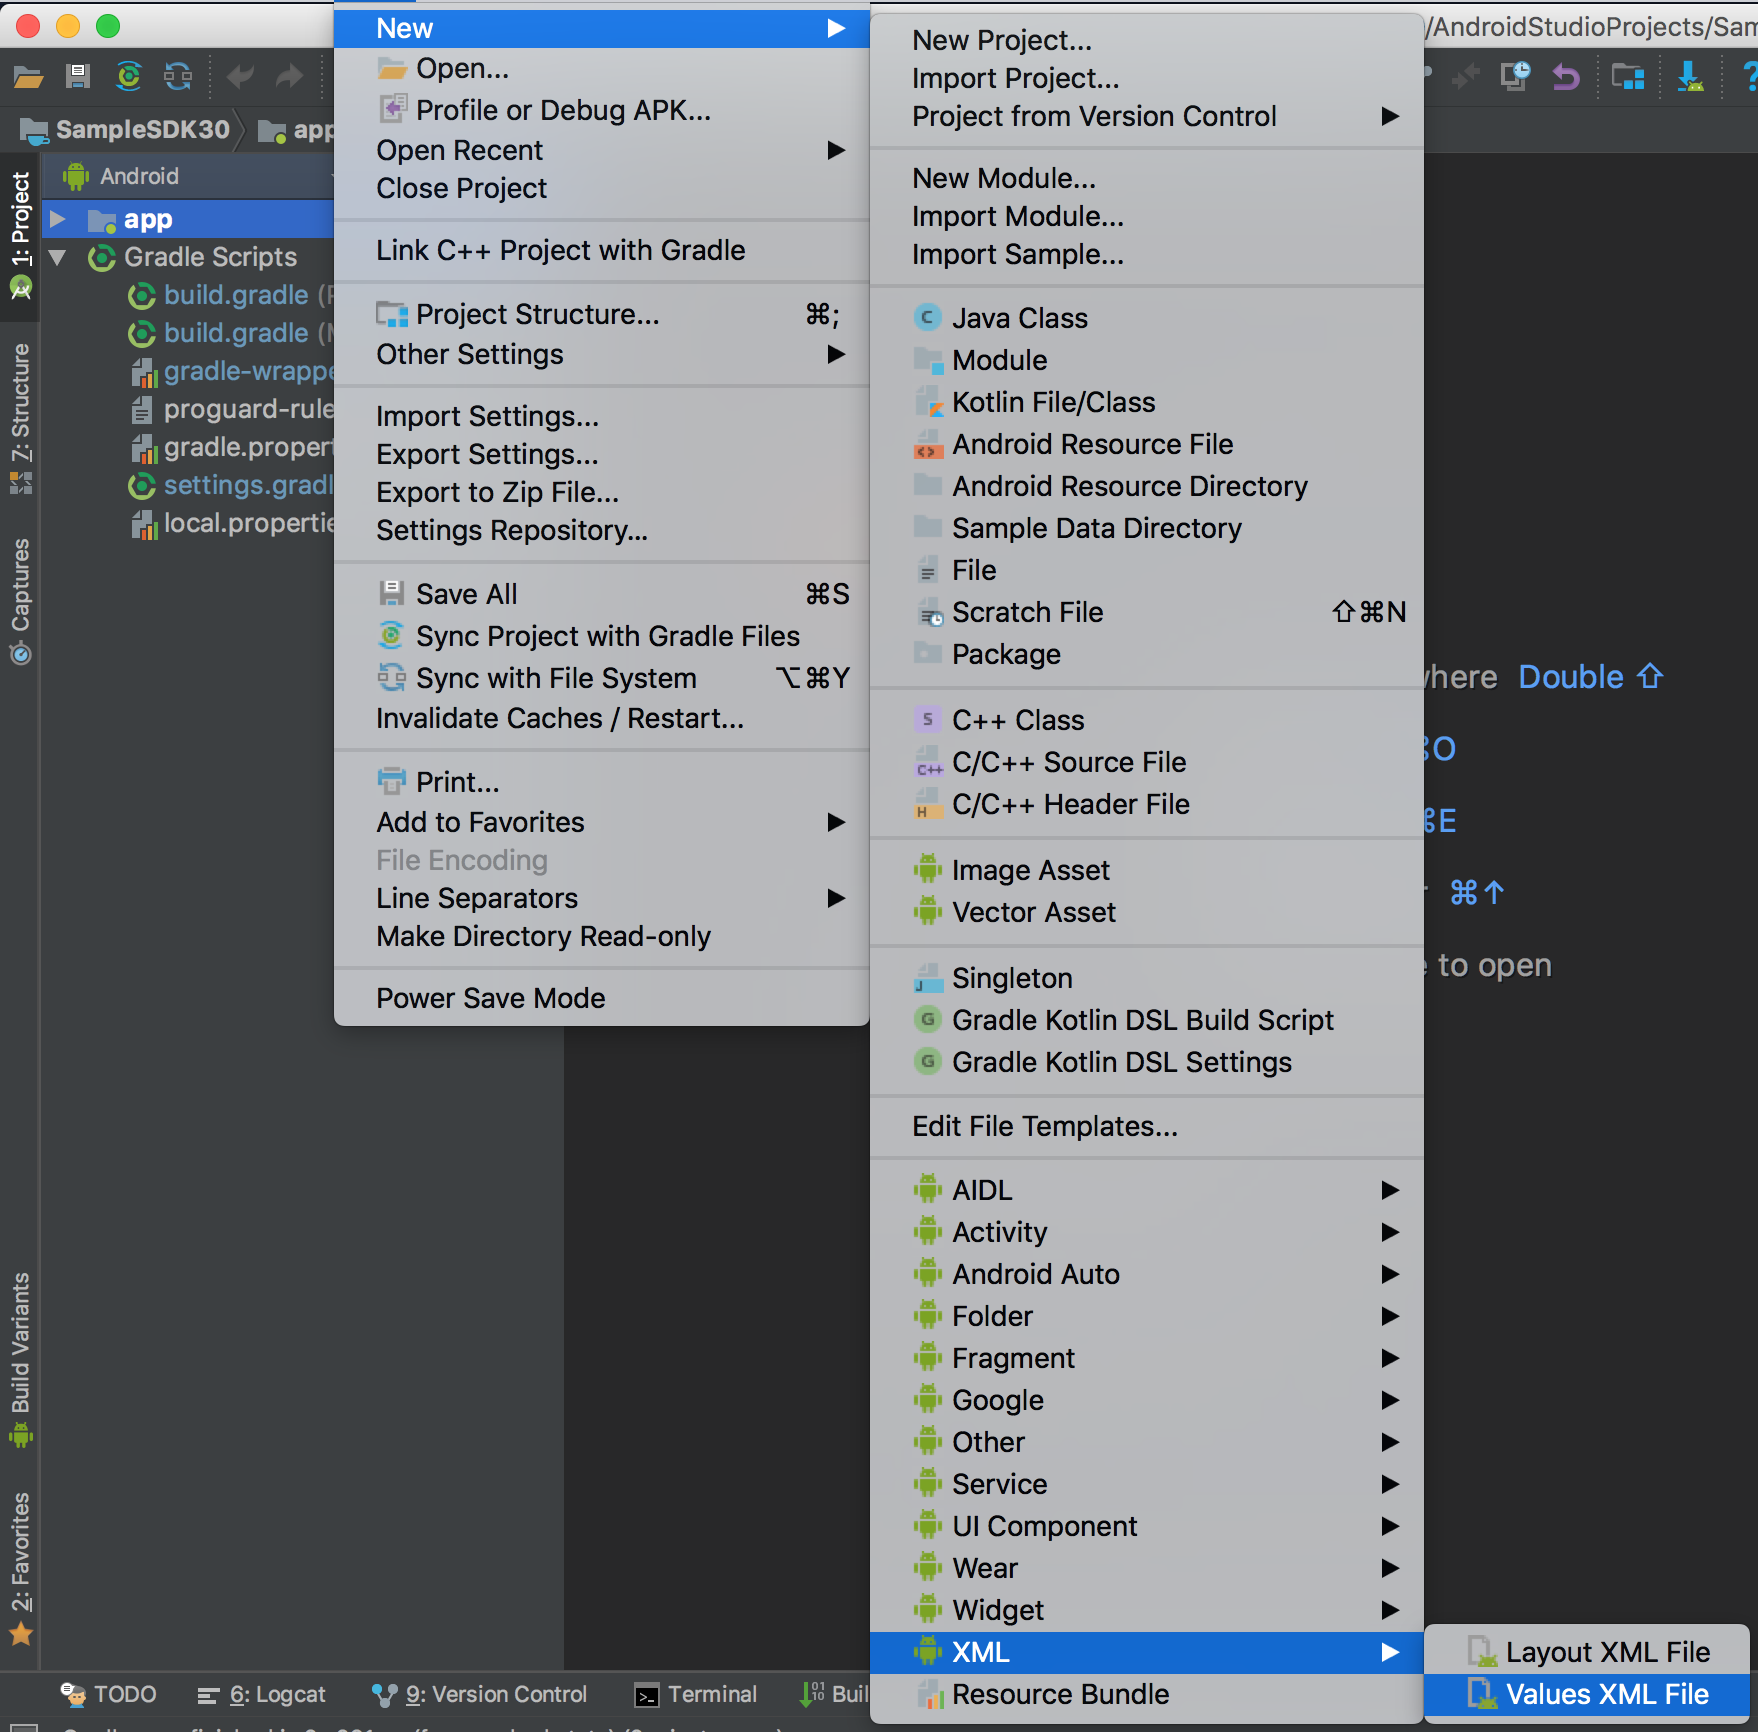Open the 7: Structure tool window

(x=20, y=419)
